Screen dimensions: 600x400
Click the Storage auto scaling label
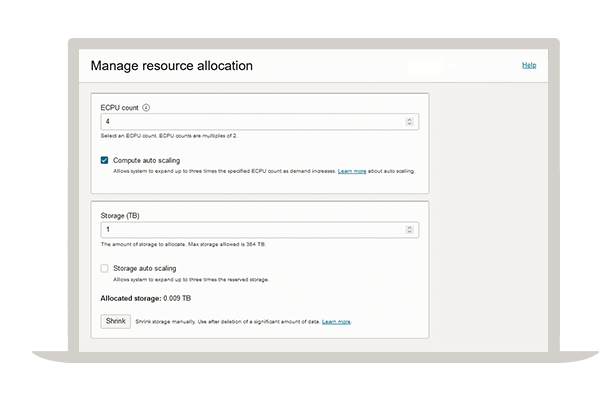(x=146, y=268)
